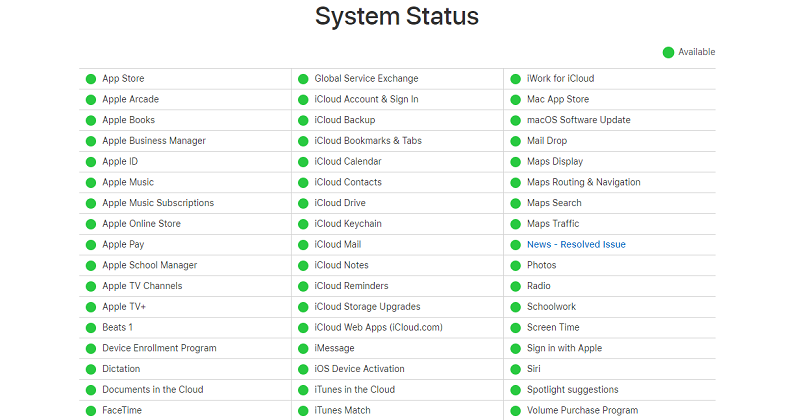The height and width of the screenshot is (420, 800).
Task: Click iTunes in the Cloud label
Action: [x=355, y=389]
